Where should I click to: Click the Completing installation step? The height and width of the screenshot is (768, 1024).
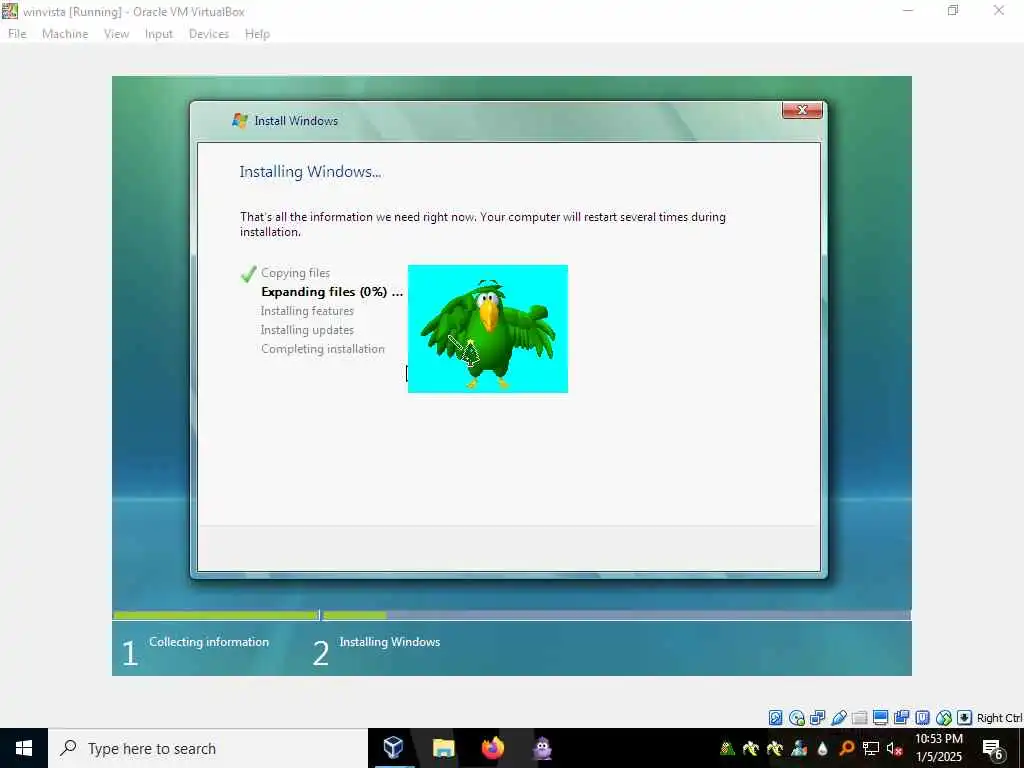point(323,349)
